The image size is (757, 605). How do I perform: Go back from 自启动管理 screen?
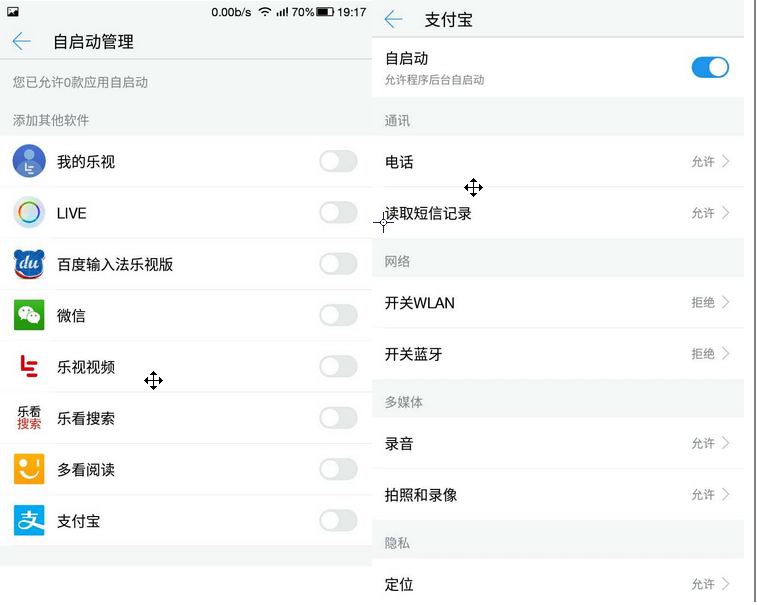[21, 42]
